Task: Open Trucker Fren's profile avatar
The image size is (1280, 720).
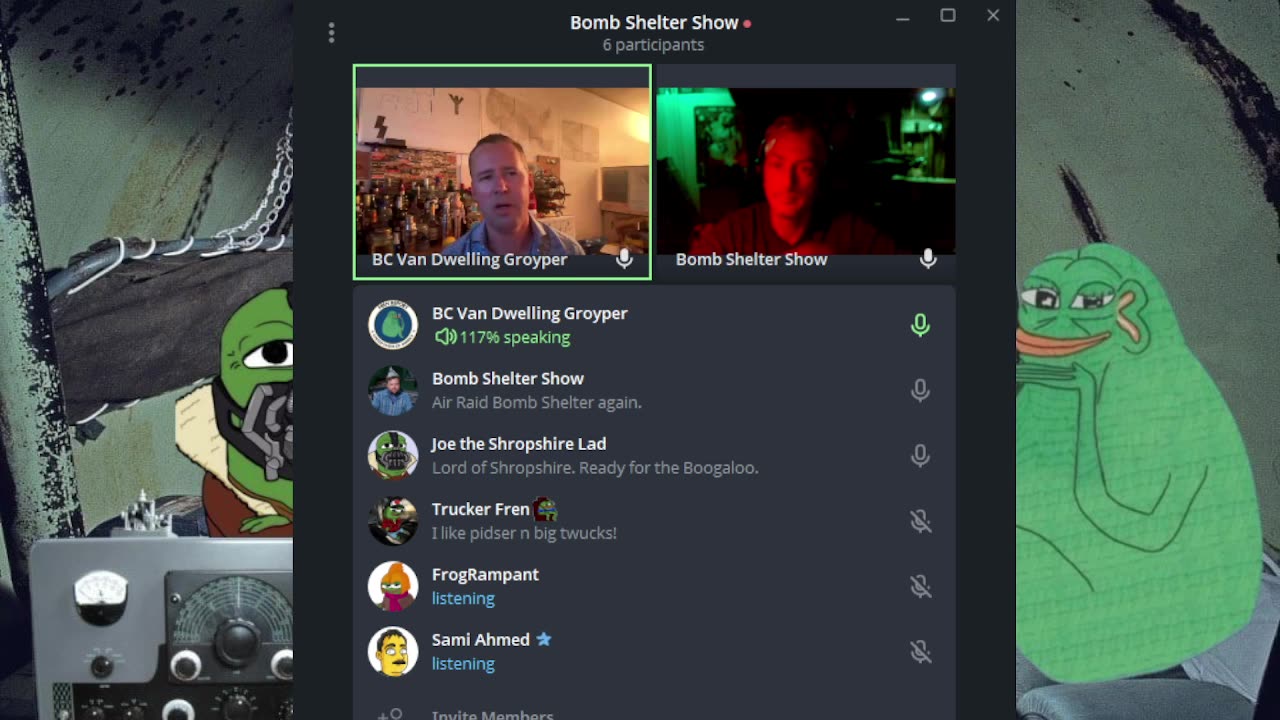Action: [393, 521]
